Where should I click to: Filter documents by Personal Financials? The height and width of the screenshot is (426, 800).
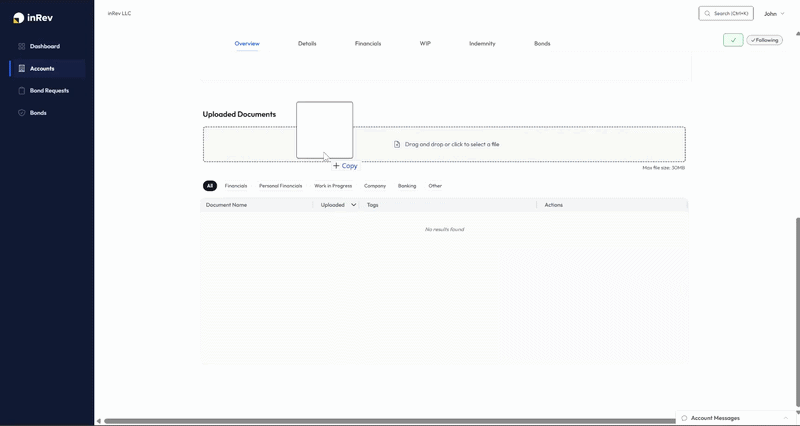tap(281, 186)
